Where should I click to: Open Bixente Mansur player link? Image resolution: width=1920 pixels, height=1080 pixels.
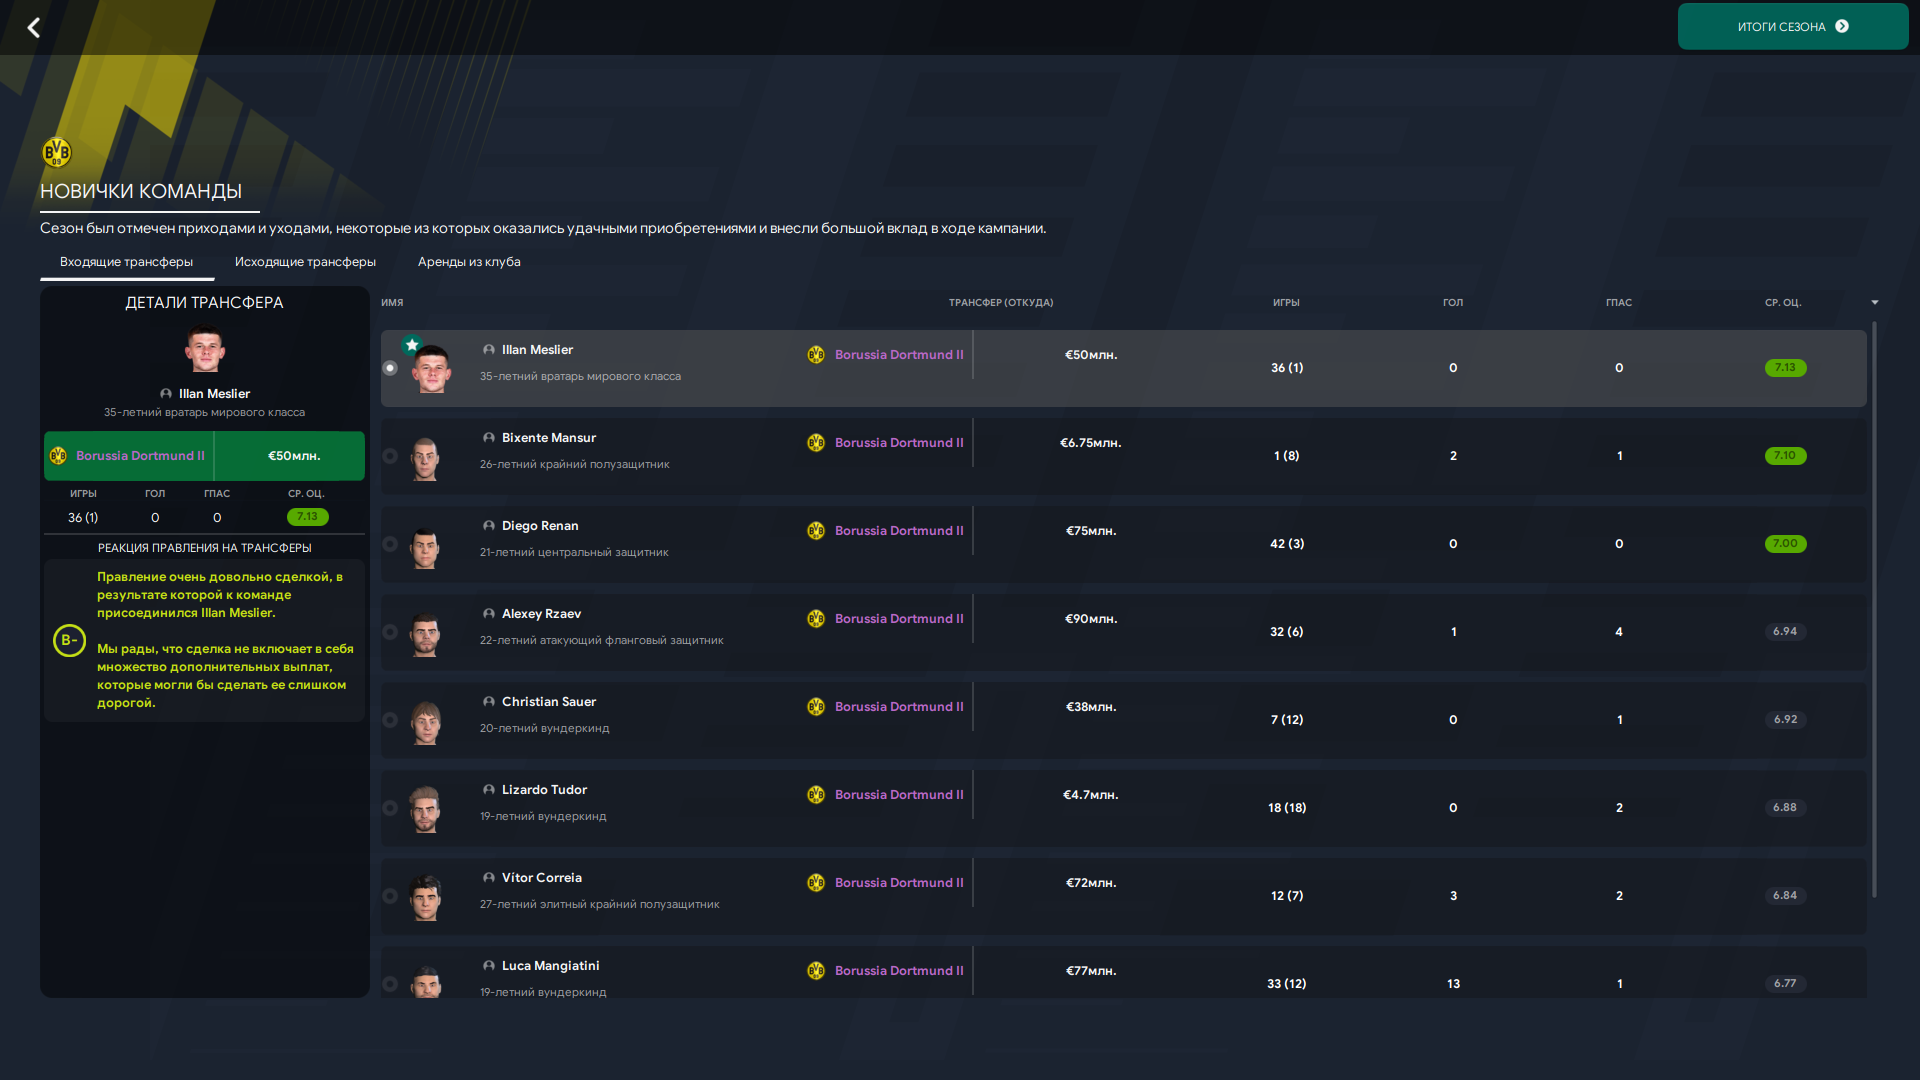[x=549, y=438]
